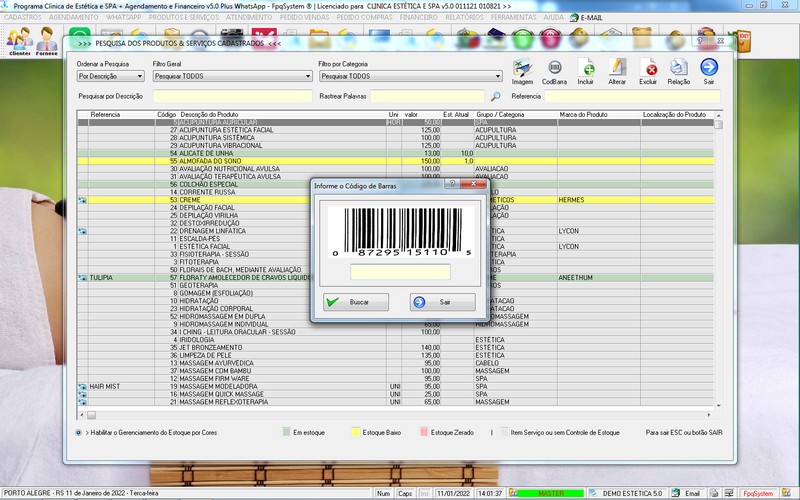This screenshot has height=500, width=800.
Task: Add a product with Incluir icon
Action: coord(586,71)
